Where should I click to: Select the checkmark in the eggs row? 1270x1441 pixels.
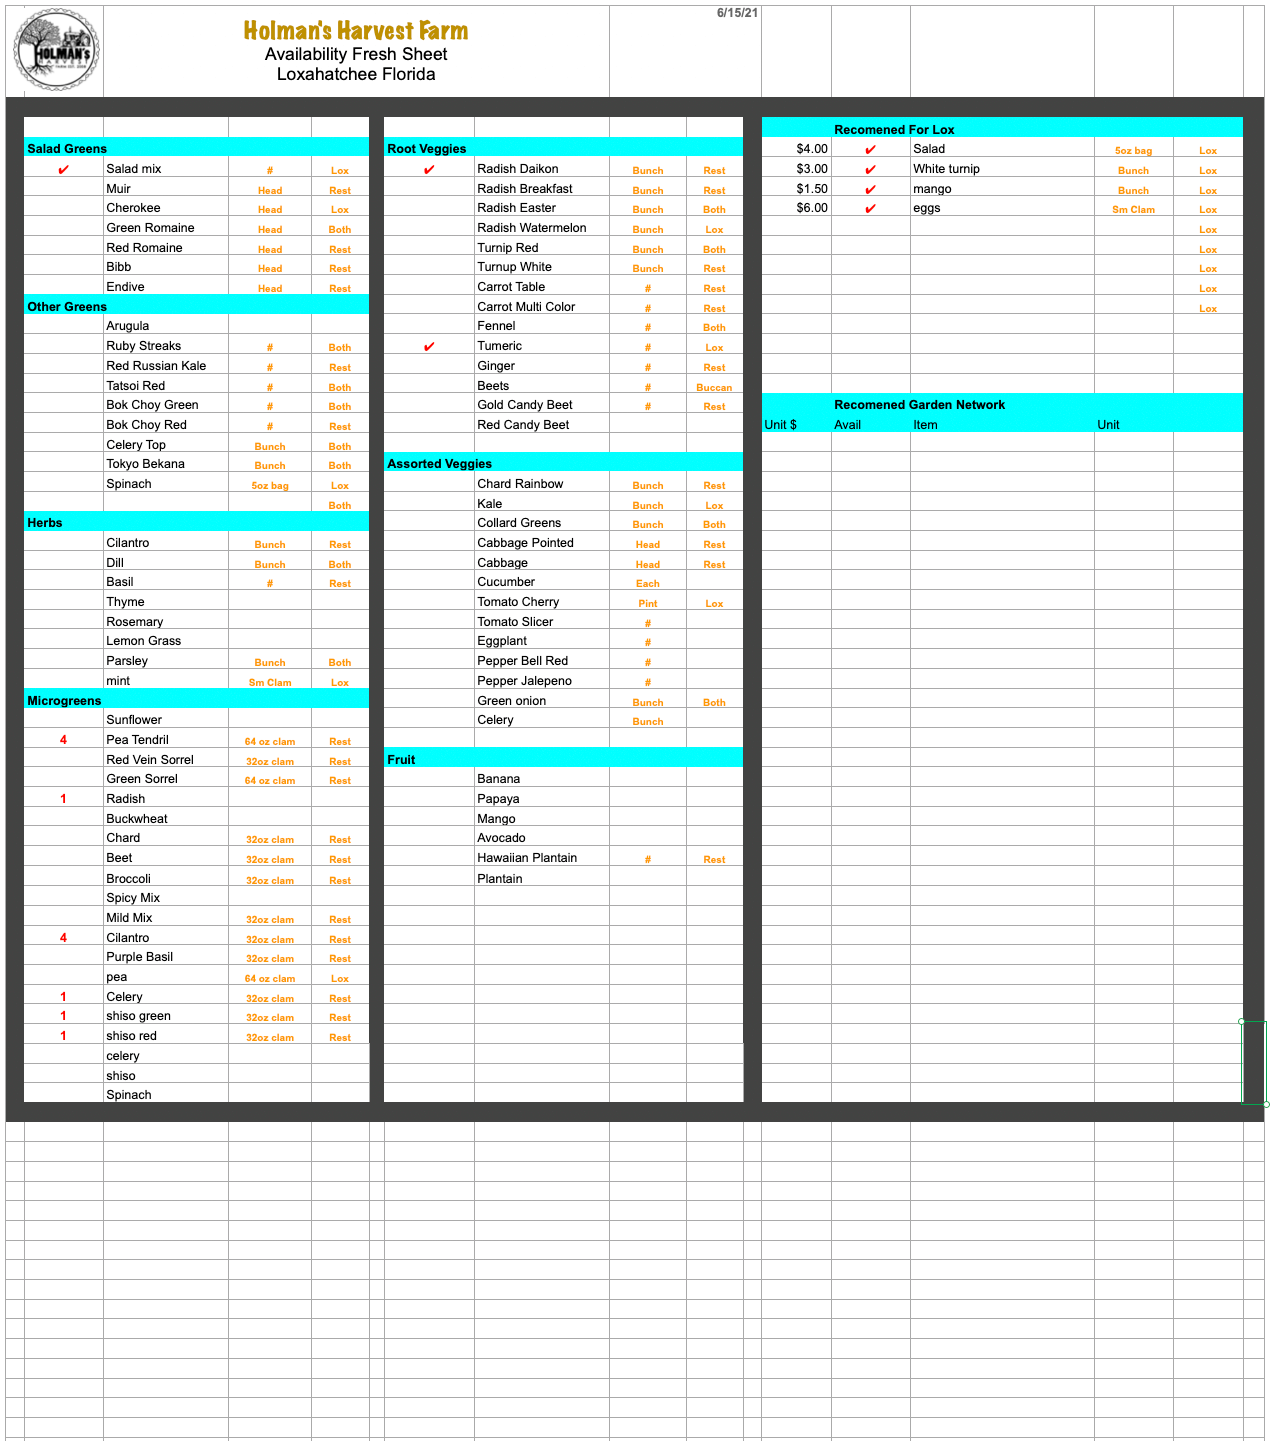pyautogui.click(x=870, y=209)
